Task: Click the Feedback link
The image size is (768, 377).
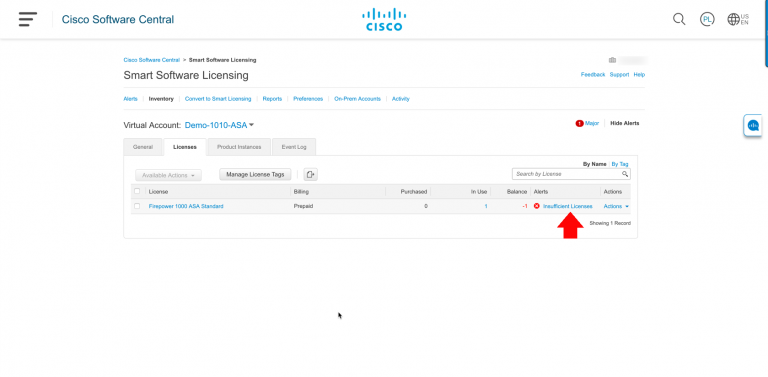Action: pos(593,74)
